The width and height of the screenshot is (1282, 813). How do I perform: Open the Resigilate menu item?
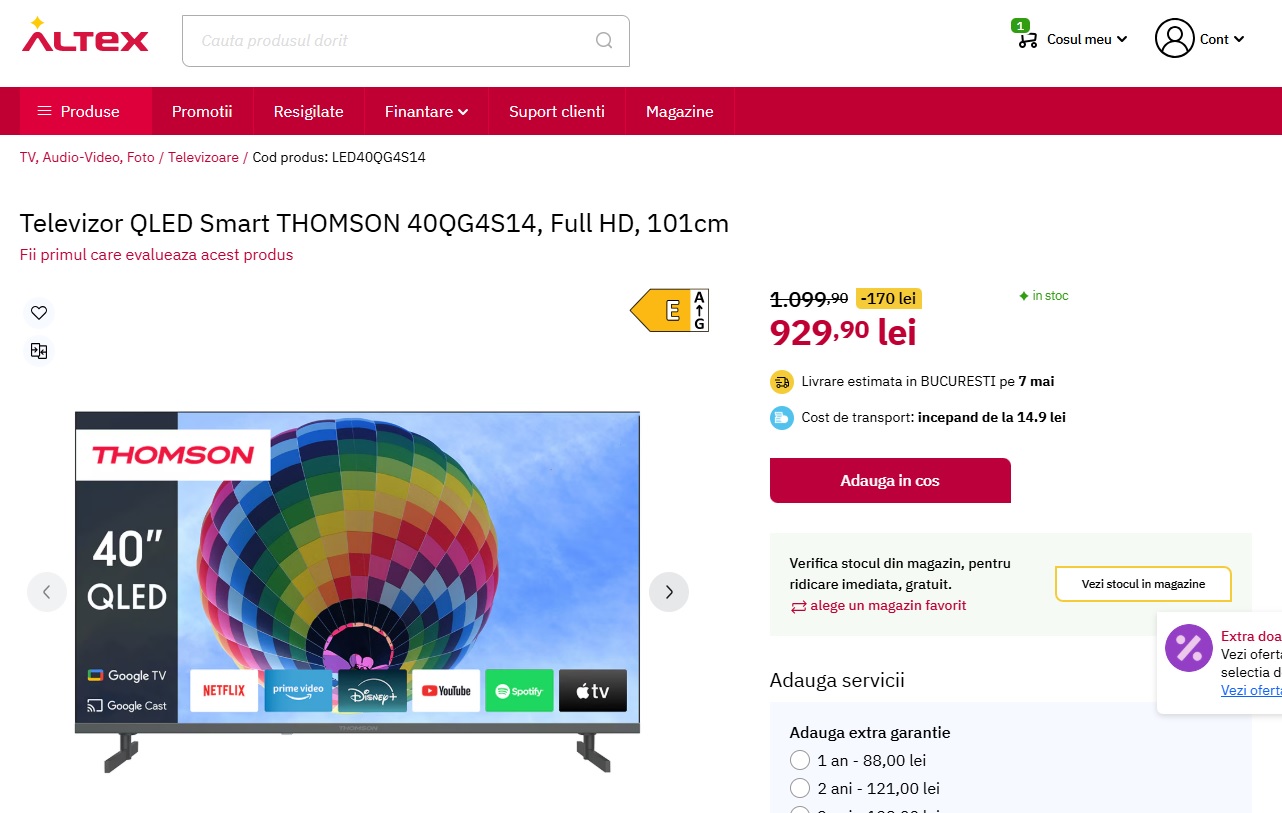(x=309, y=111)
